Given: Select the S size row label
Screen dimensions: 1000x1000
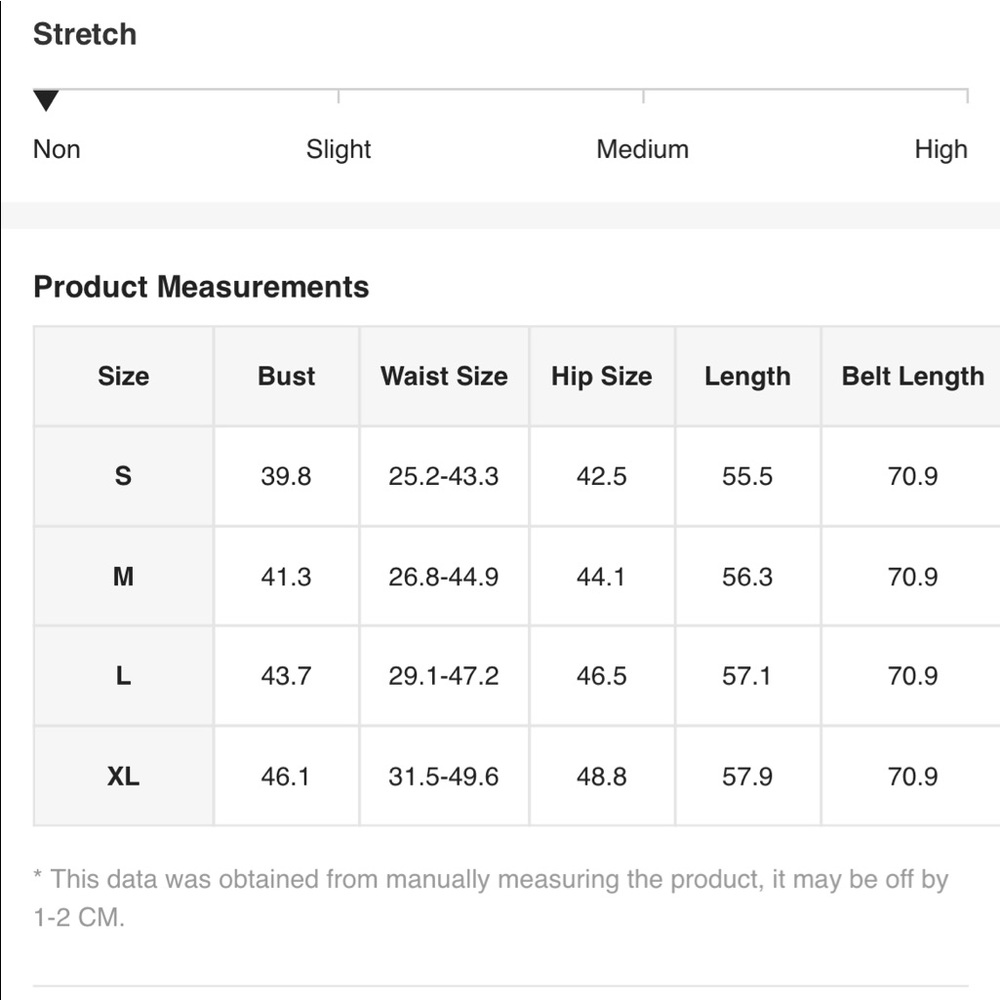Looking at the screenshot, I should (x=123, y=476).
